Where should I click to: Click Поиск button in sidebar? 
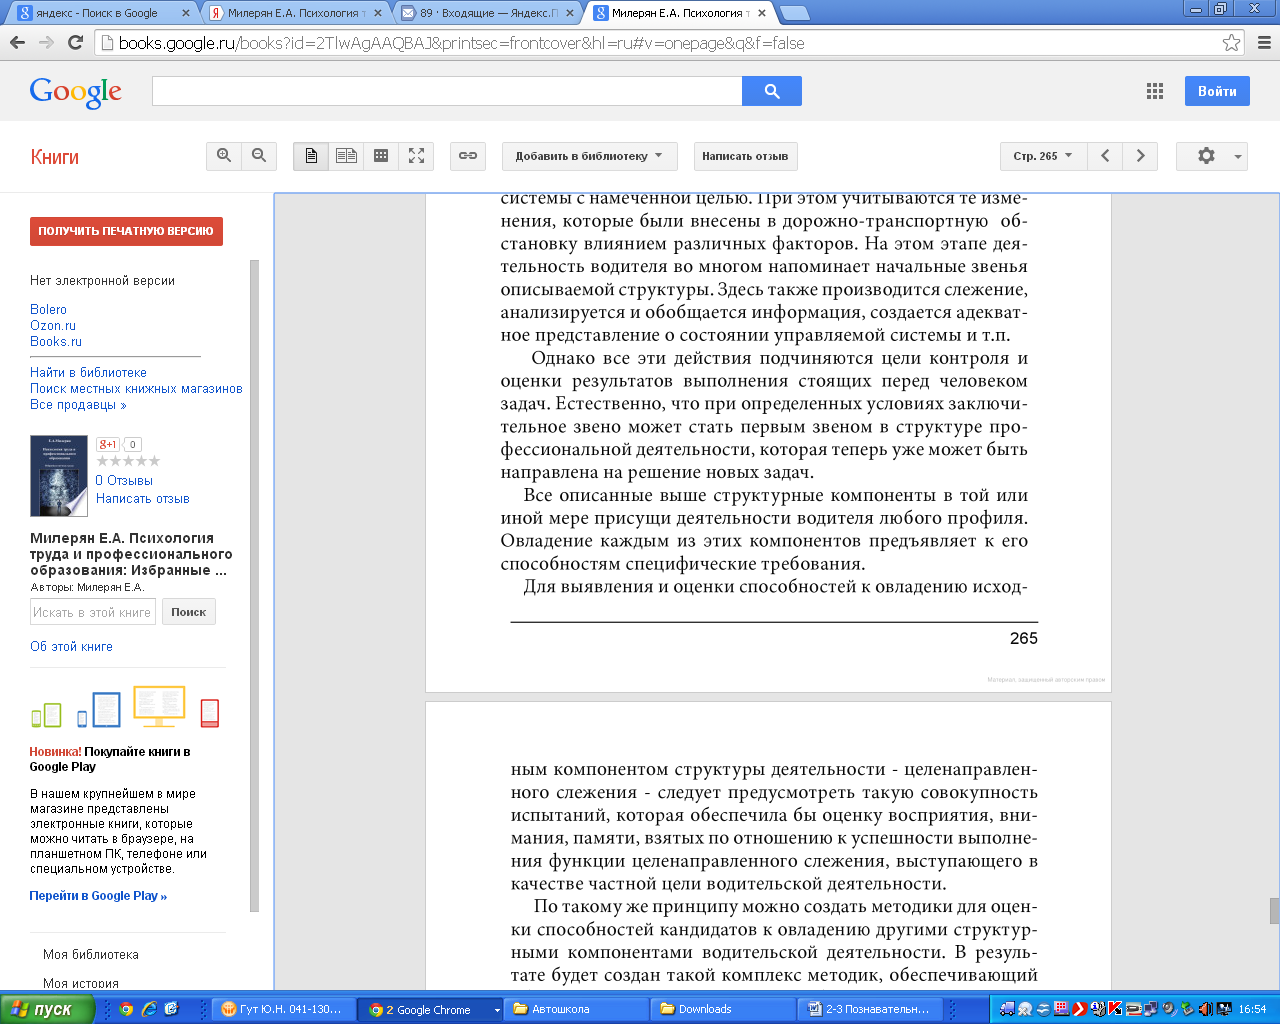188,612
